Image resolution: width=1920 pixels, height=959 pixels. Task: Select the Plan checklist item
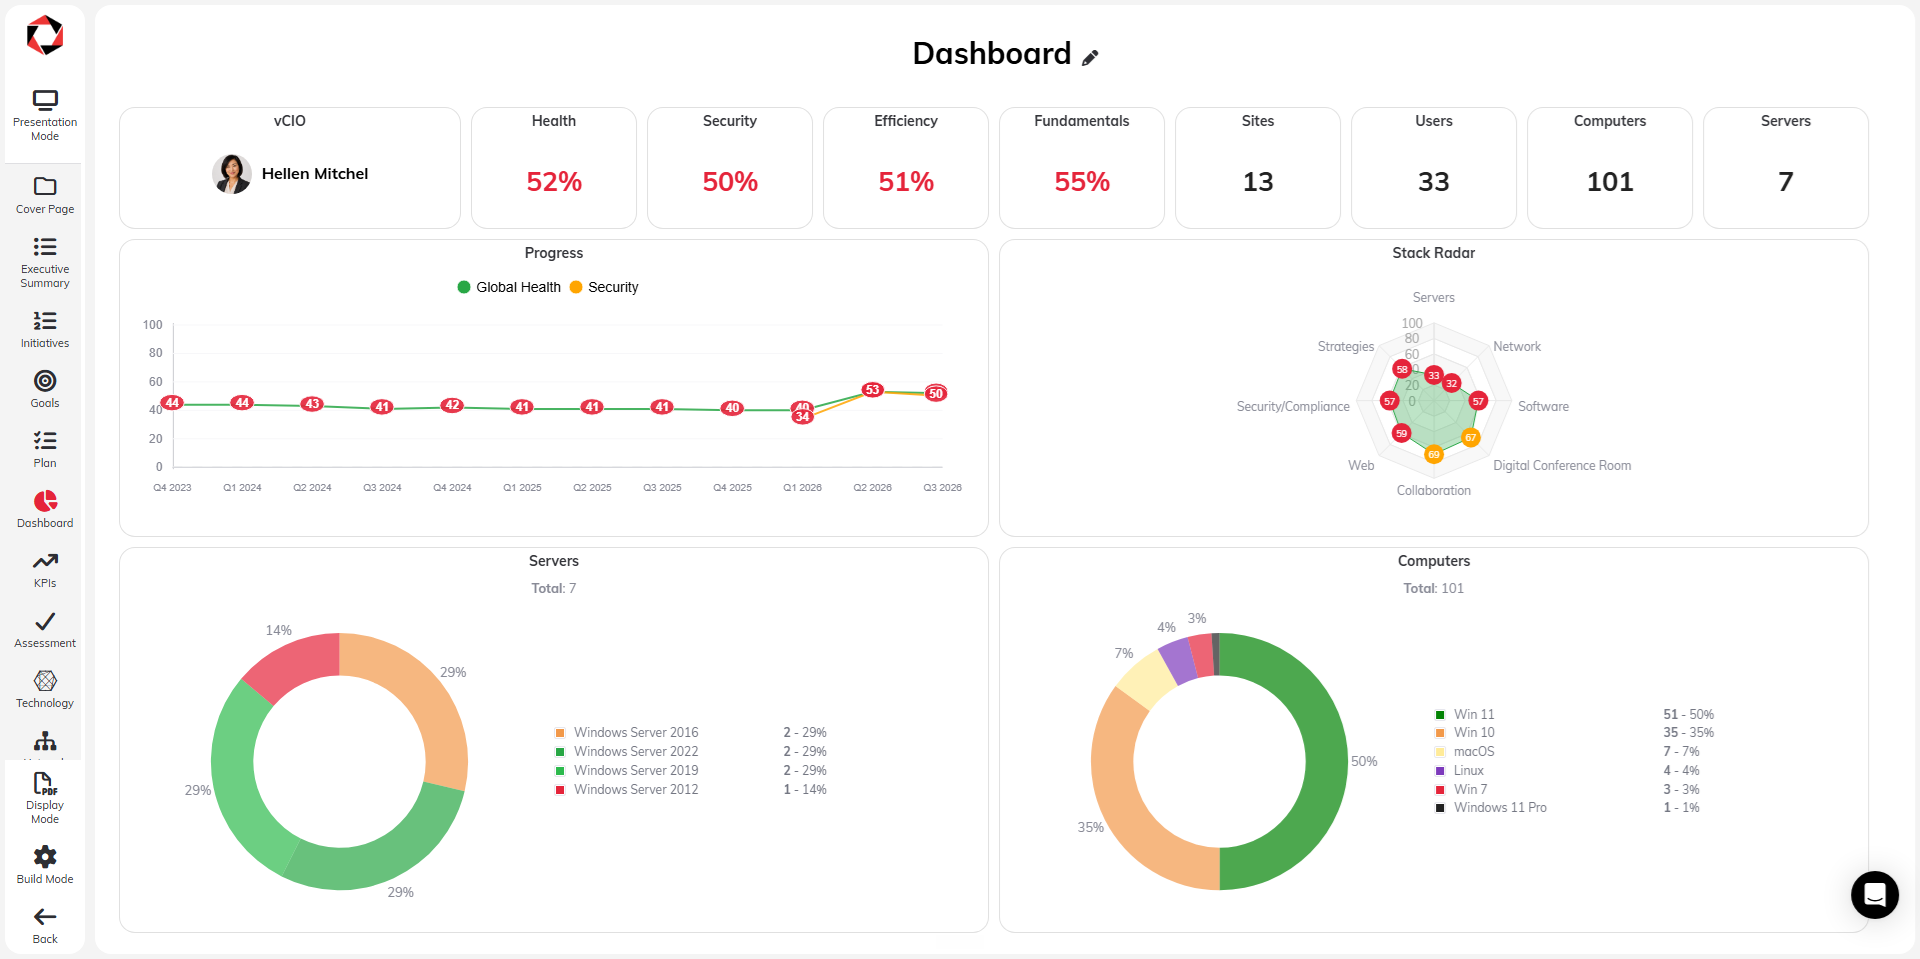point(45,449)
